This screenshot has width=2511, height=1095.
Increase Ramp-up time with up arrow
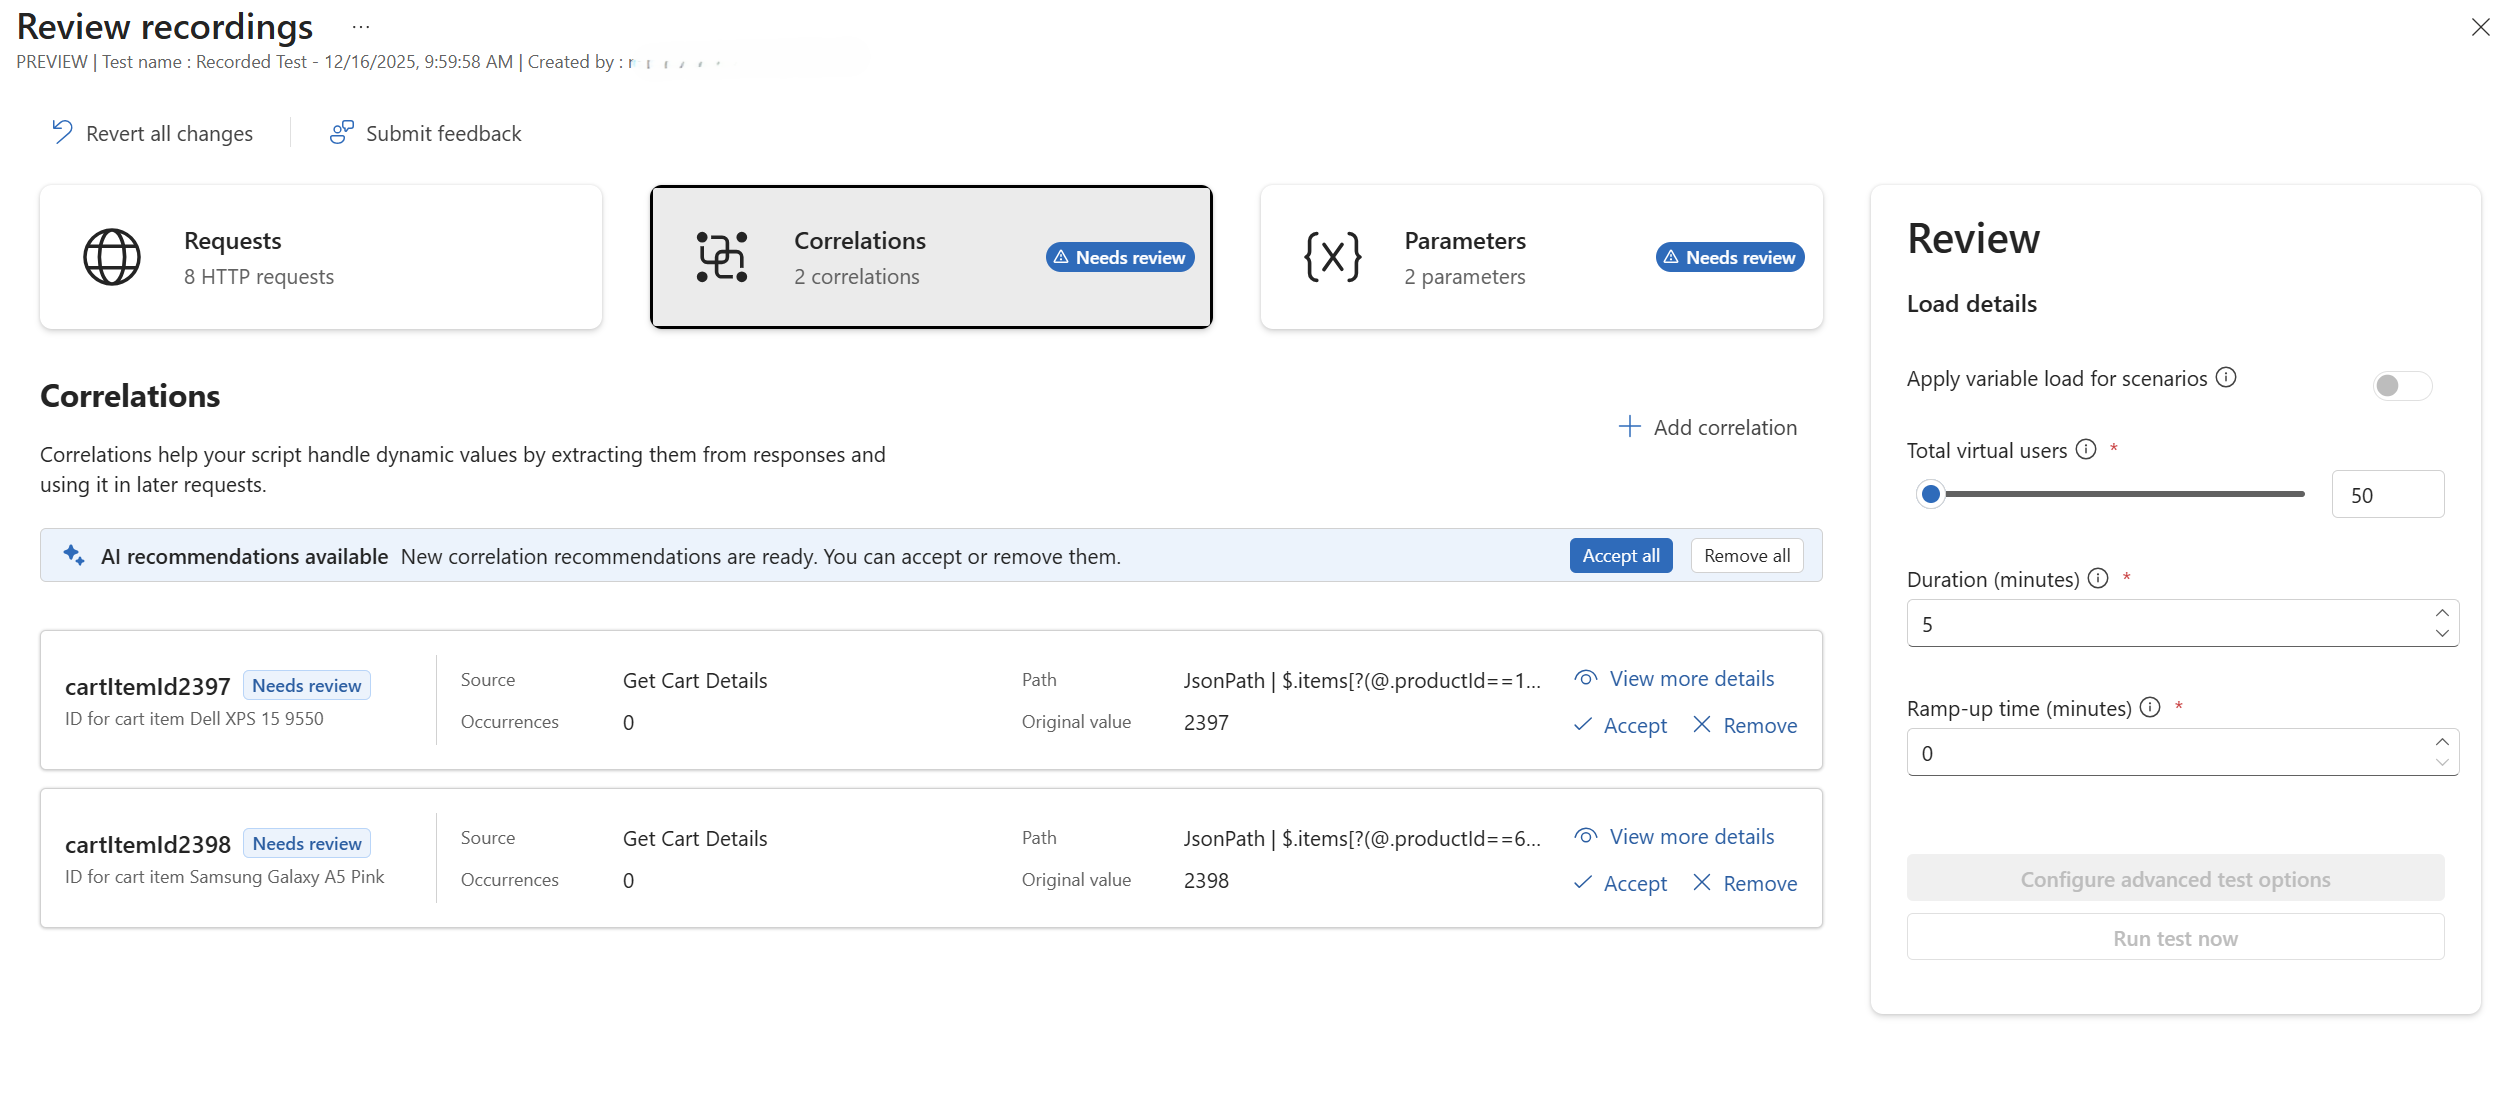click(x=2442, y=742)
